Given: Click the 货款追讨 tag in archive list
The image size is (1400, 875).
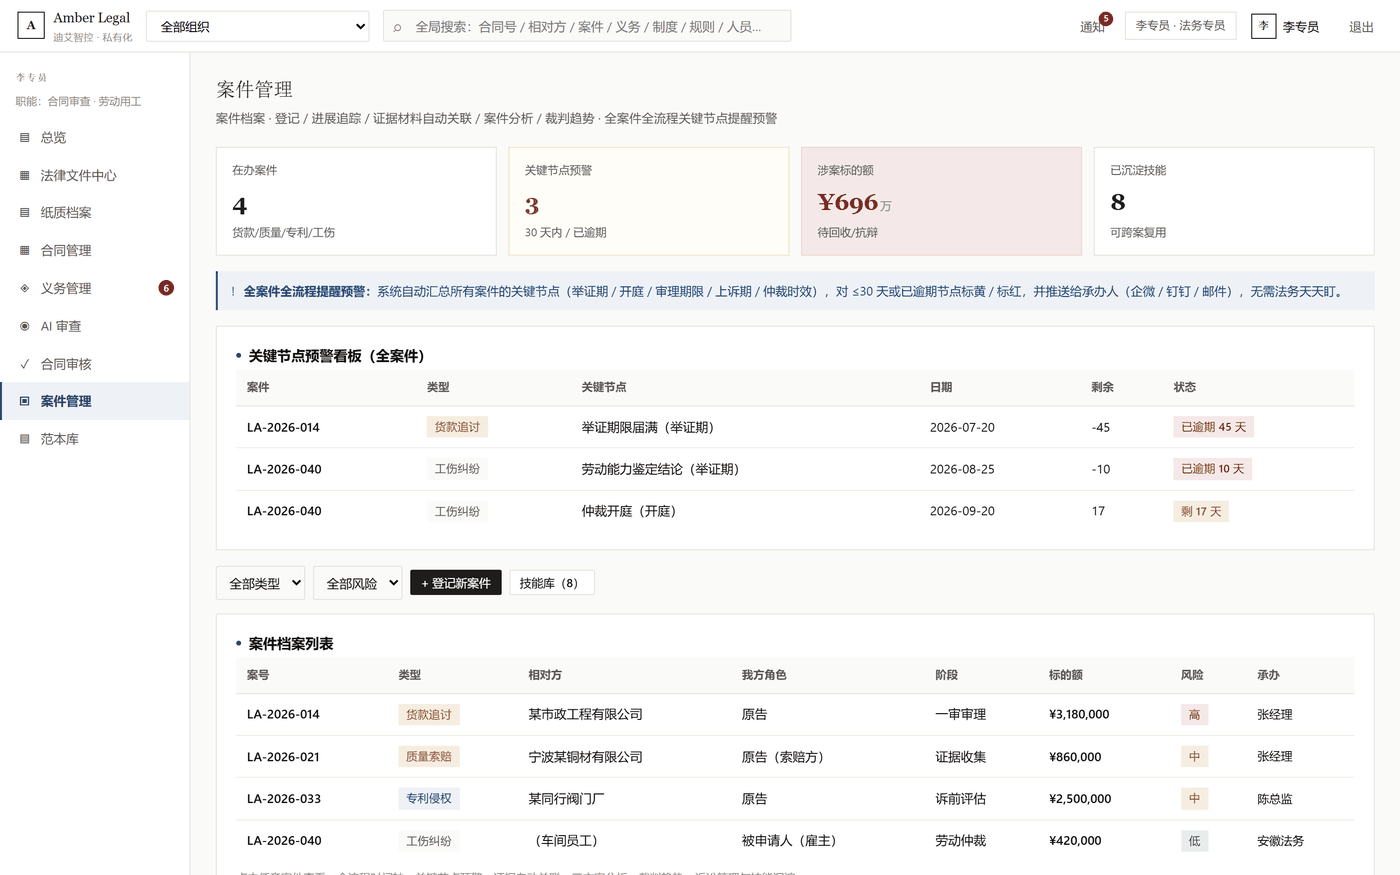Looking at the screenshot, I should point(429,715).
